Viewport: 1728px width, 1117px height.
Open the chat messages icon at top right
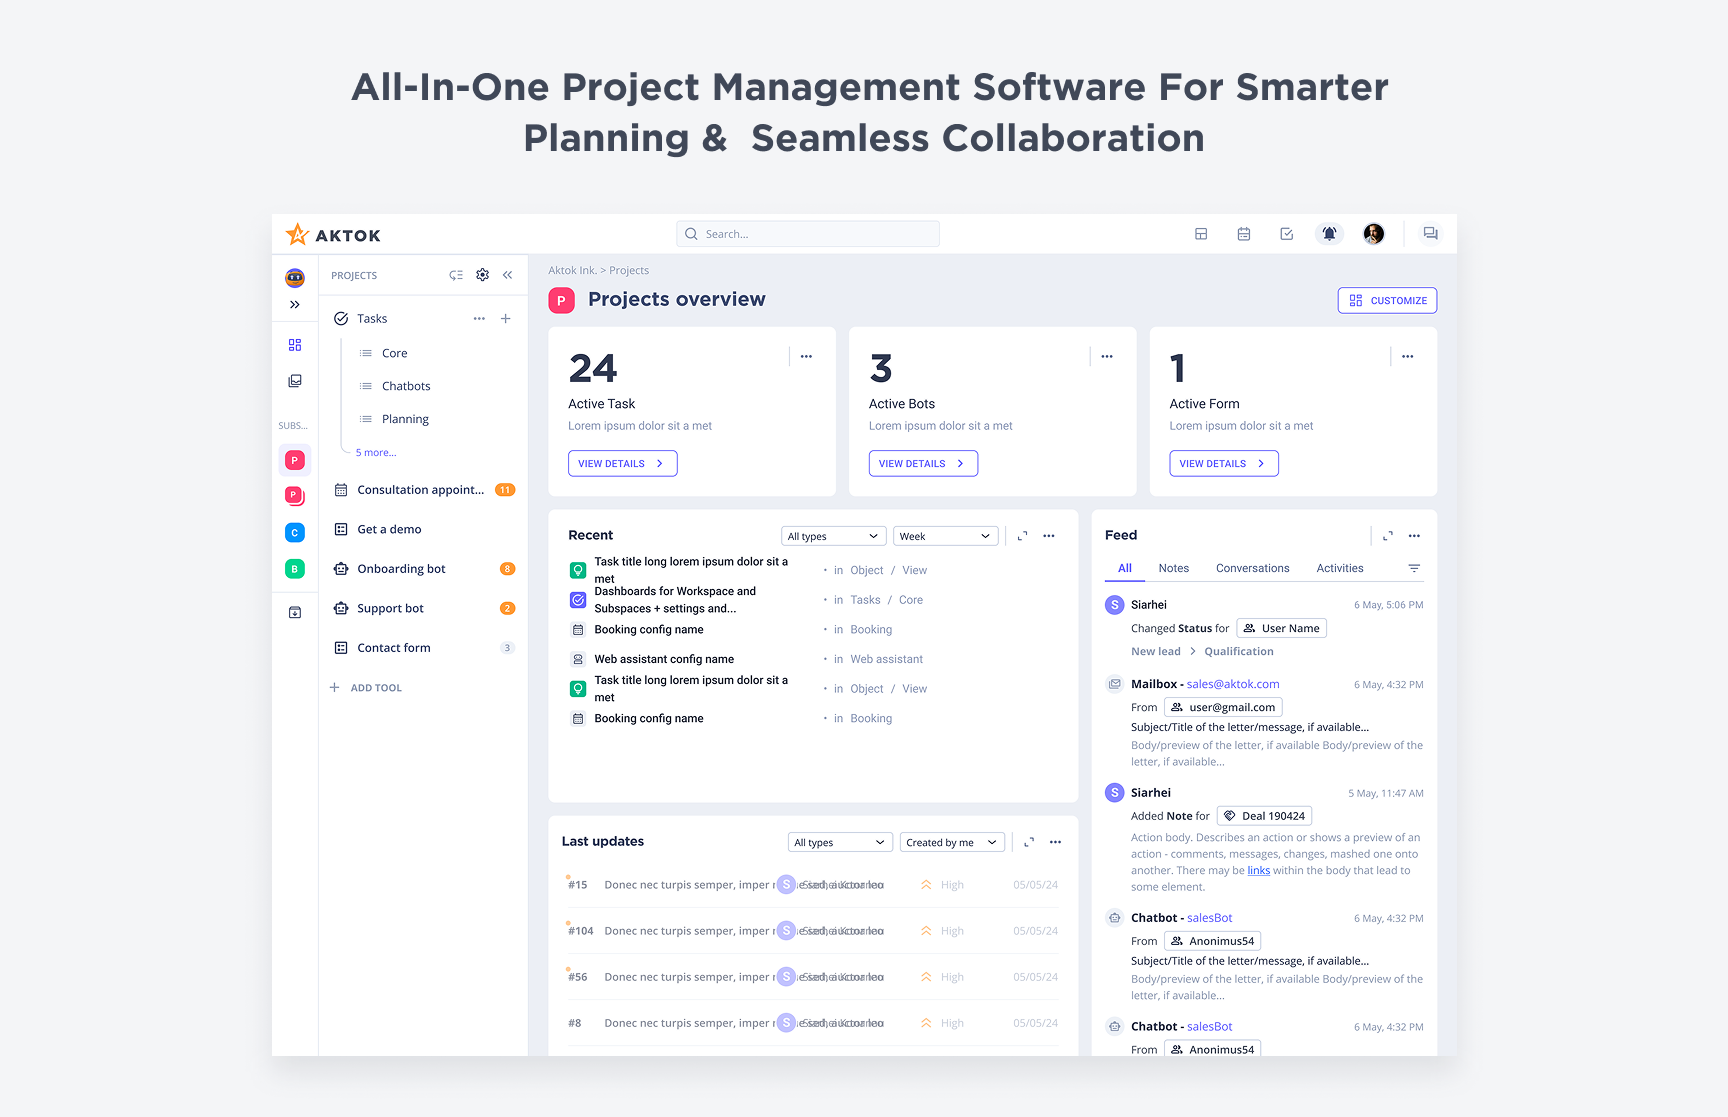[x=1430, y=233]
